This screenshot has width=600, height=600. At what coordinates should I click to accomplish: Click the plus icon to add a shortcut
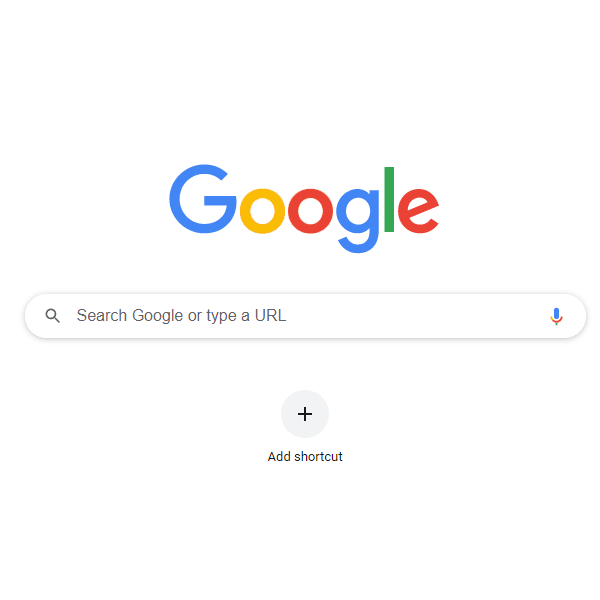pyautogui.click(x=305, y=414)
